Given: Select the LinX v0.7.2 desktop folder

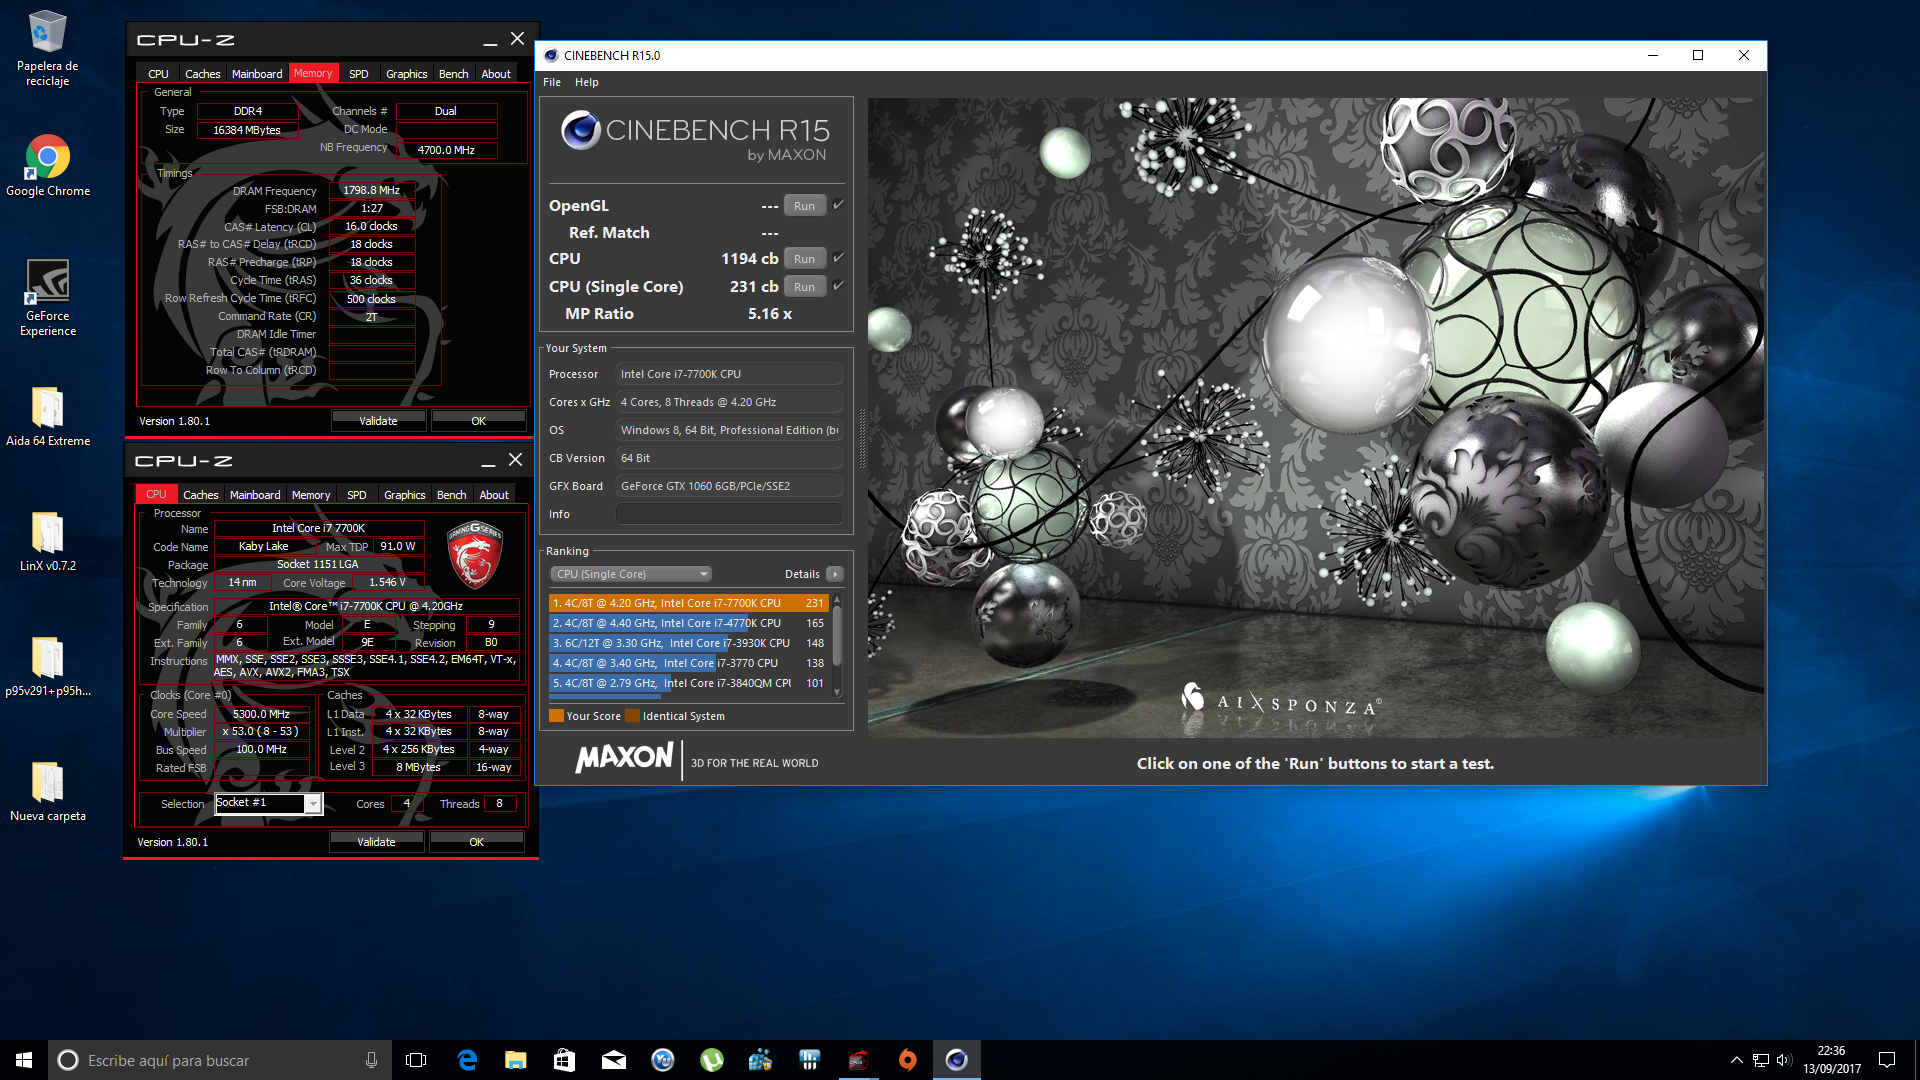Looking at the screenshot, I should point(47,541).
